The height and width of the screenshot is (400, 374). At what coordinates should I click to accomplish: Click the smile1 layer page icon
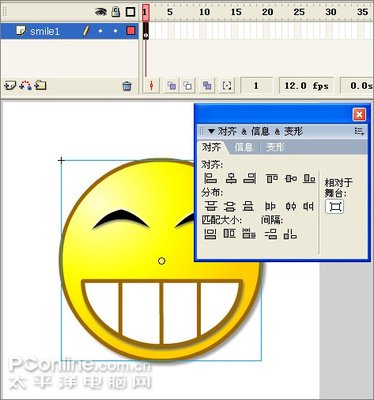pyautogui.click(x=21, y=31)
